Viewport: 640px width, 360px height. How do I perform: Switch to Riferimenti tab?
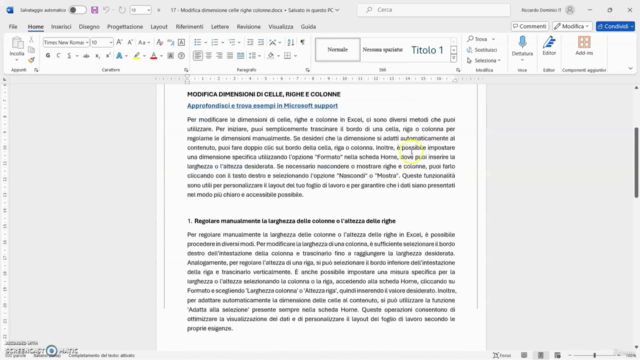pyautogui.click(x=189, y=27)
